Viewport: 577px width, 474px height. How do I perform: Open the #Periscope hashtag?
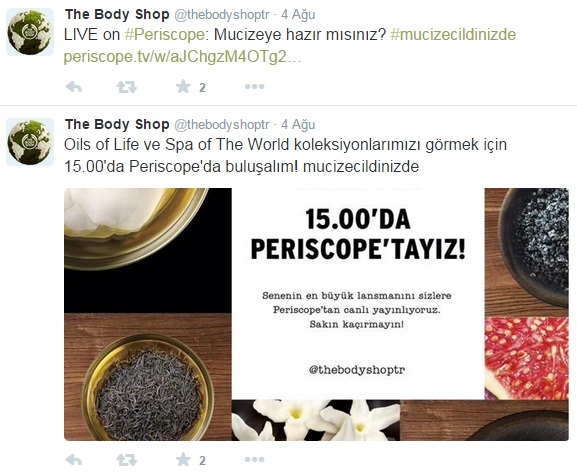pos(164,35)
